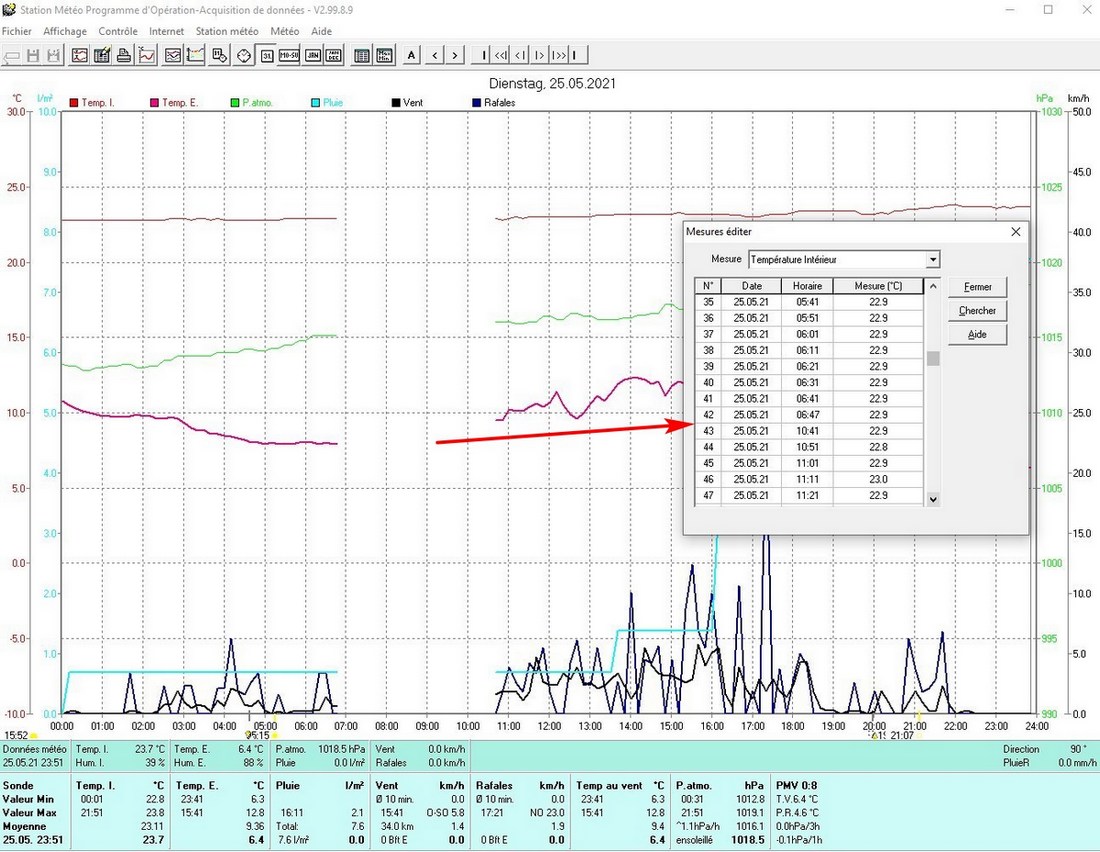1100x852 pixels.
Task: Open the Max/Min table icon
Action: coord(384,55)
